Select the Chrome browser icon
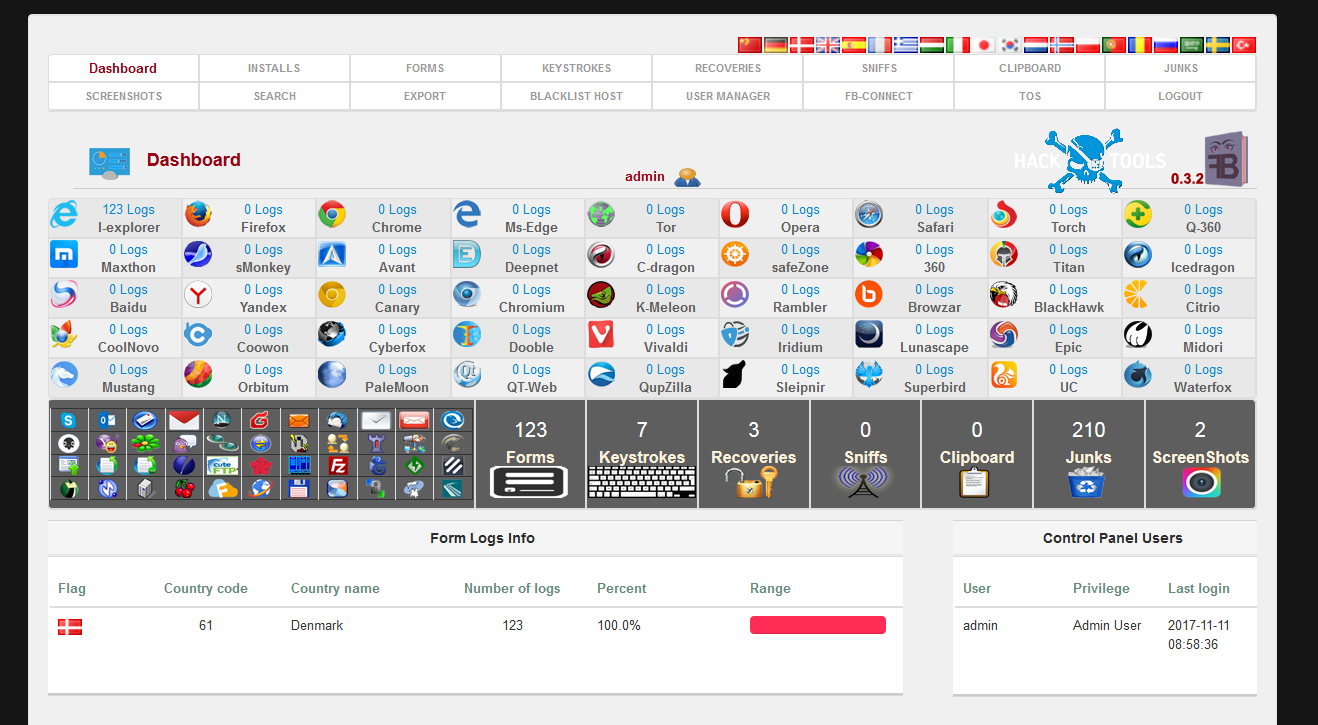 pos(332,214)
